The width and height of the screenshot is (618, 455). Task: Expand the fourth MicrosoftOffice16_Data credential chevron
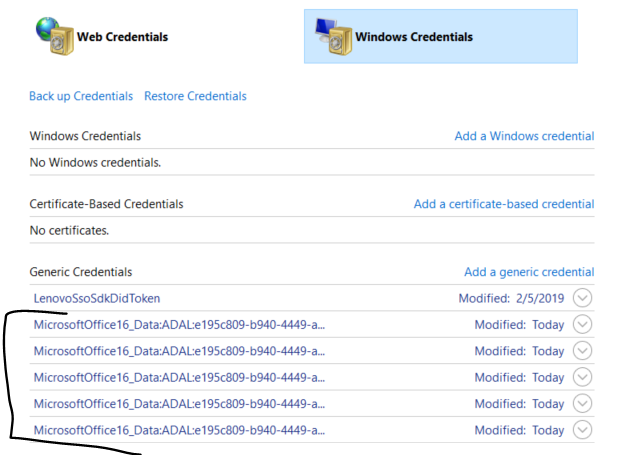583,403
